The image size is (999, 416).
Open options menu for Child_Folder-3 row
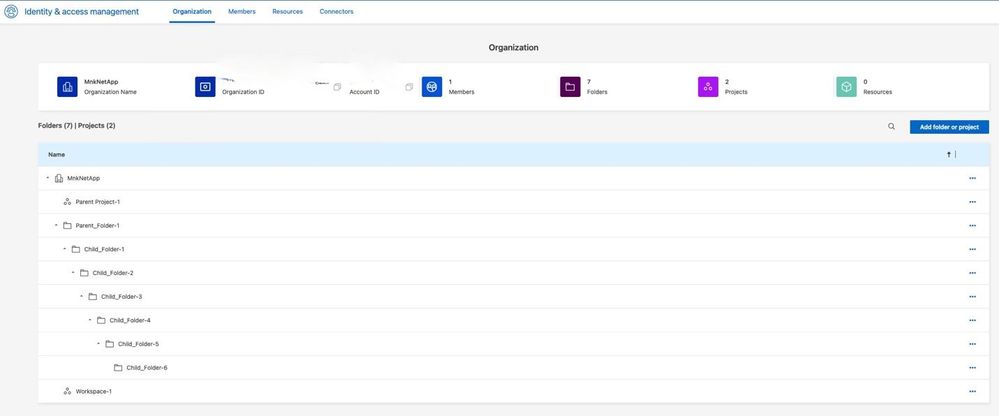pyautogui.click(x=972, y=296)
